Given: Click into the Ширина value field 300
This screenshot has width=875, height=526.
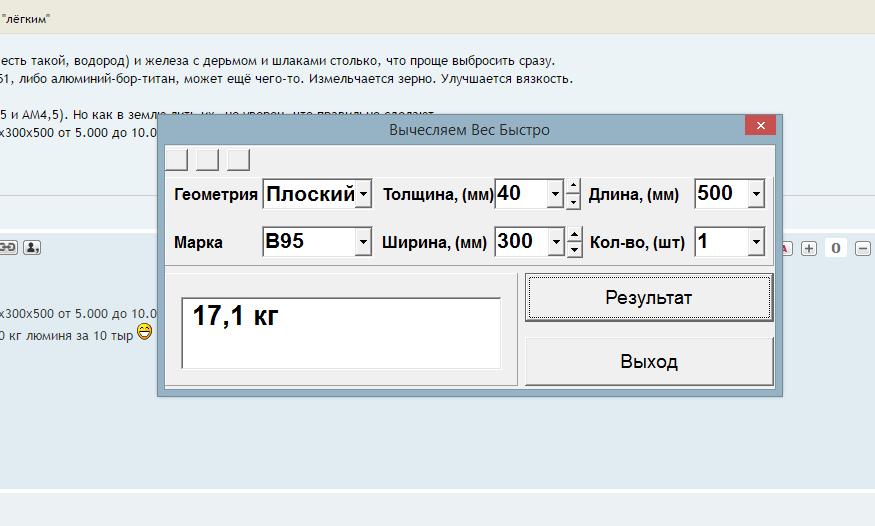Looking at the screenshot, I should (522, 242).
